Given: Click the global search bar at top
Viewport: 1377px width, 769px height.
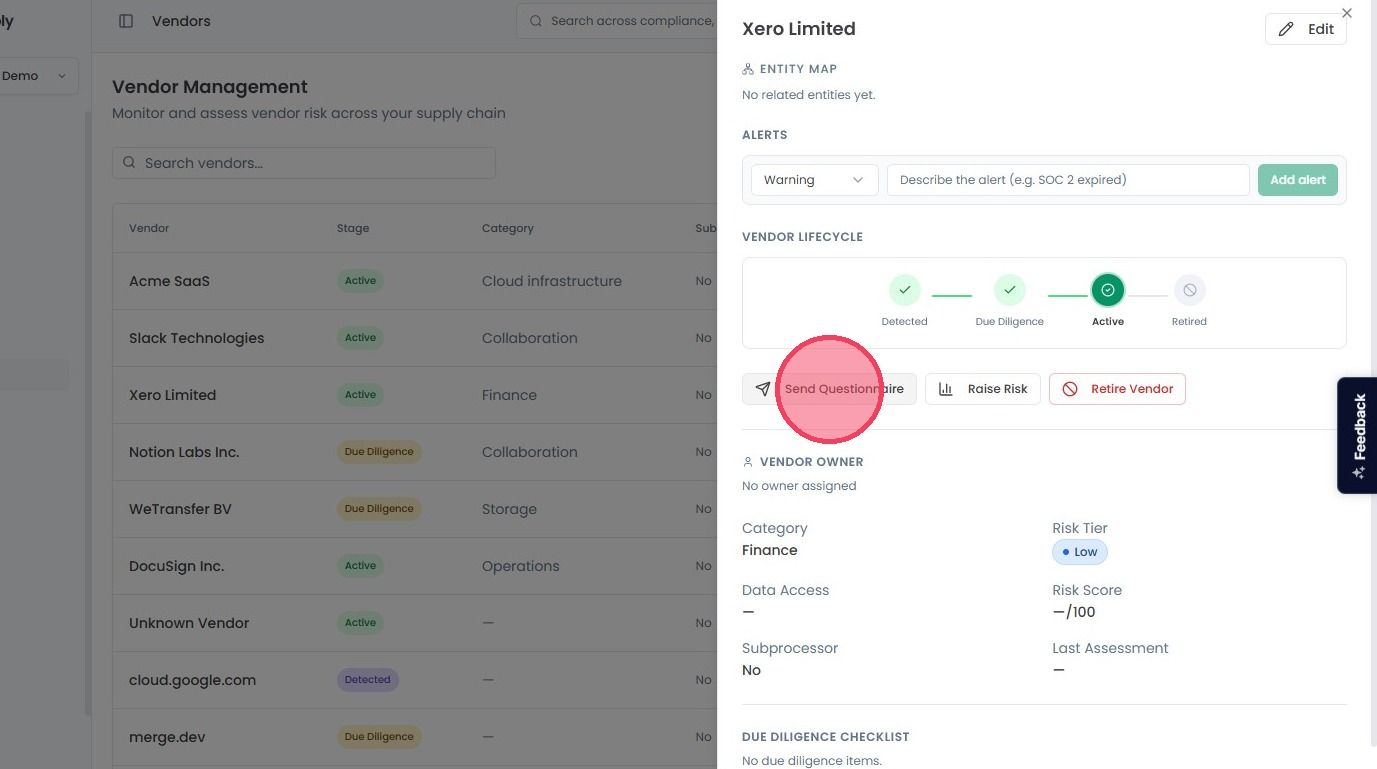Looking at the screenshot, I should [x=616, y=21].
